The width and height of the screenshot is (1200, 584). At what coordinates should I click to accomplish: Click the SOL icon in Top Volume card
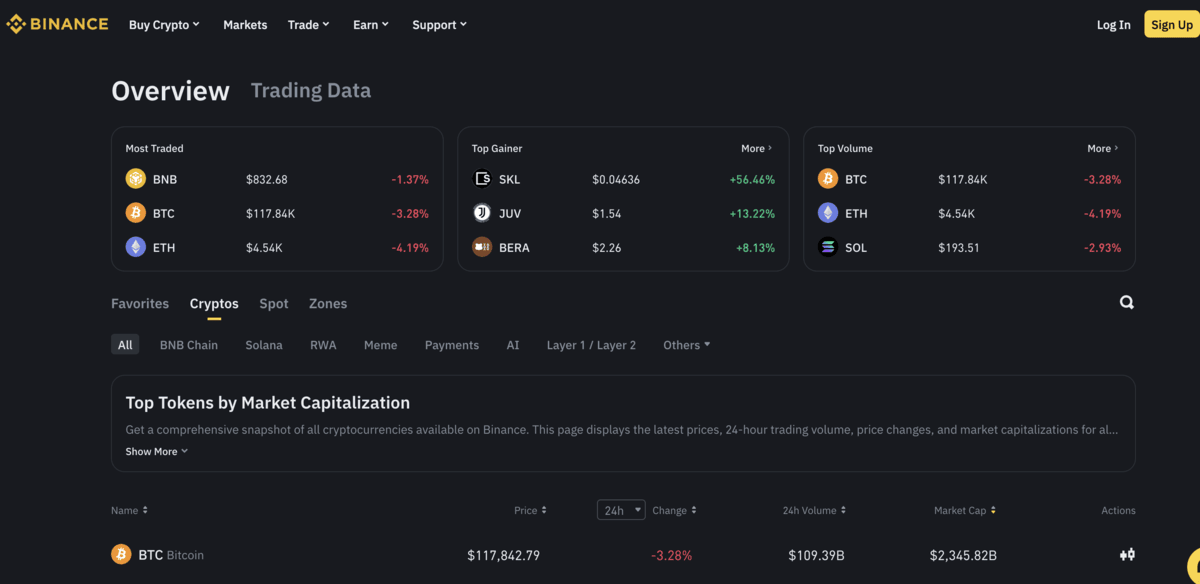click(828, 247)
